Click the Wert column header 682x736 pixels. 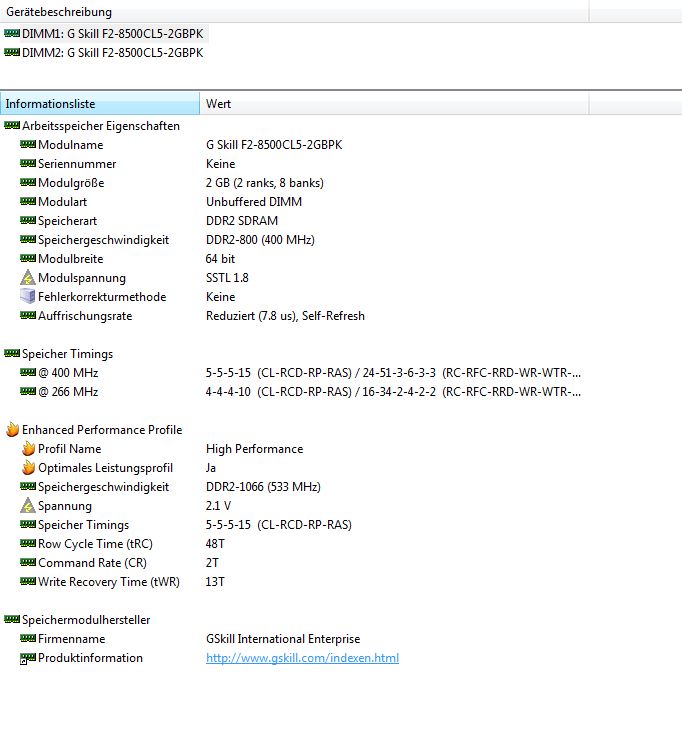click(394, 104)
